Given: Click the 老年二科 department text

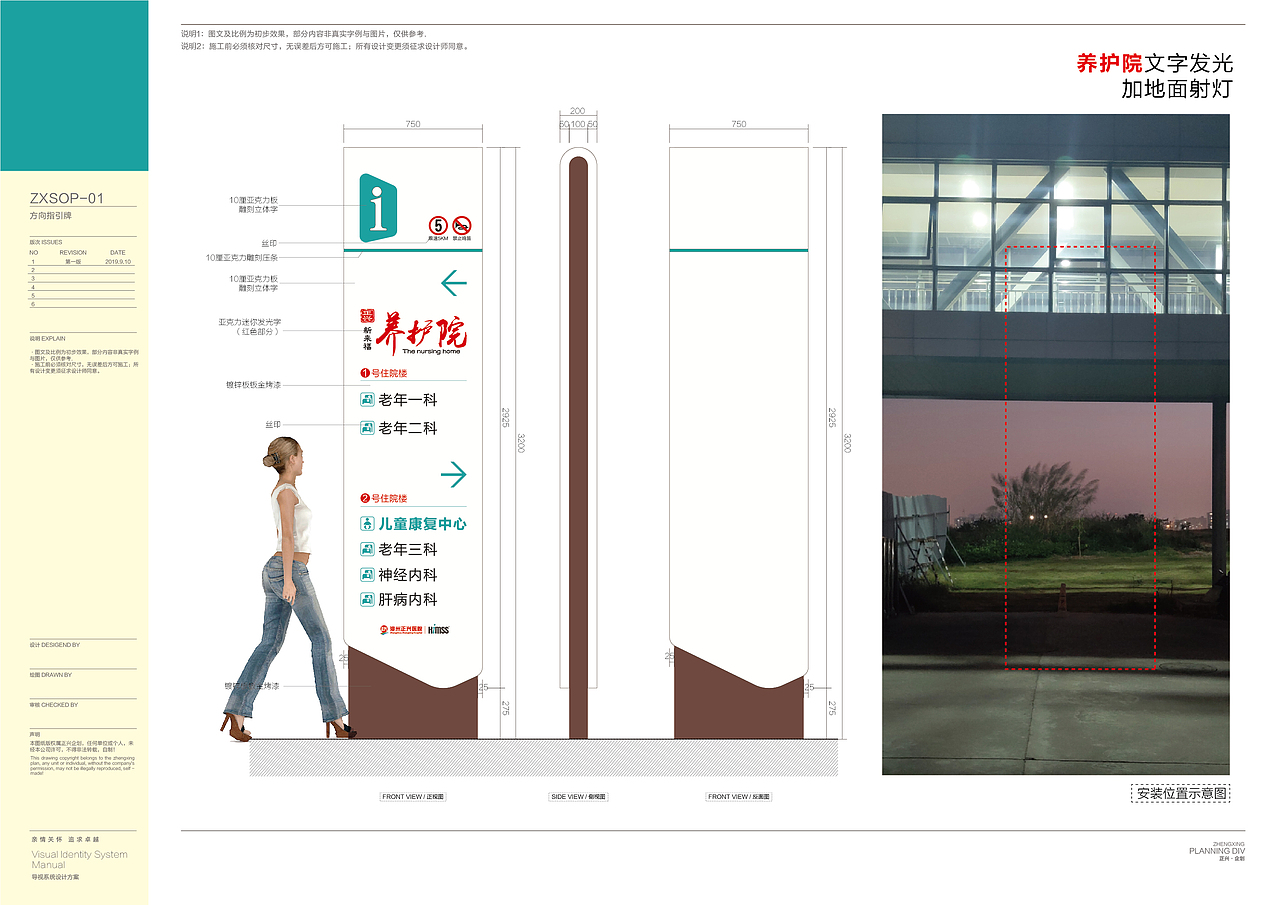Looking at the screenshot, I should [x=408, y=428].
